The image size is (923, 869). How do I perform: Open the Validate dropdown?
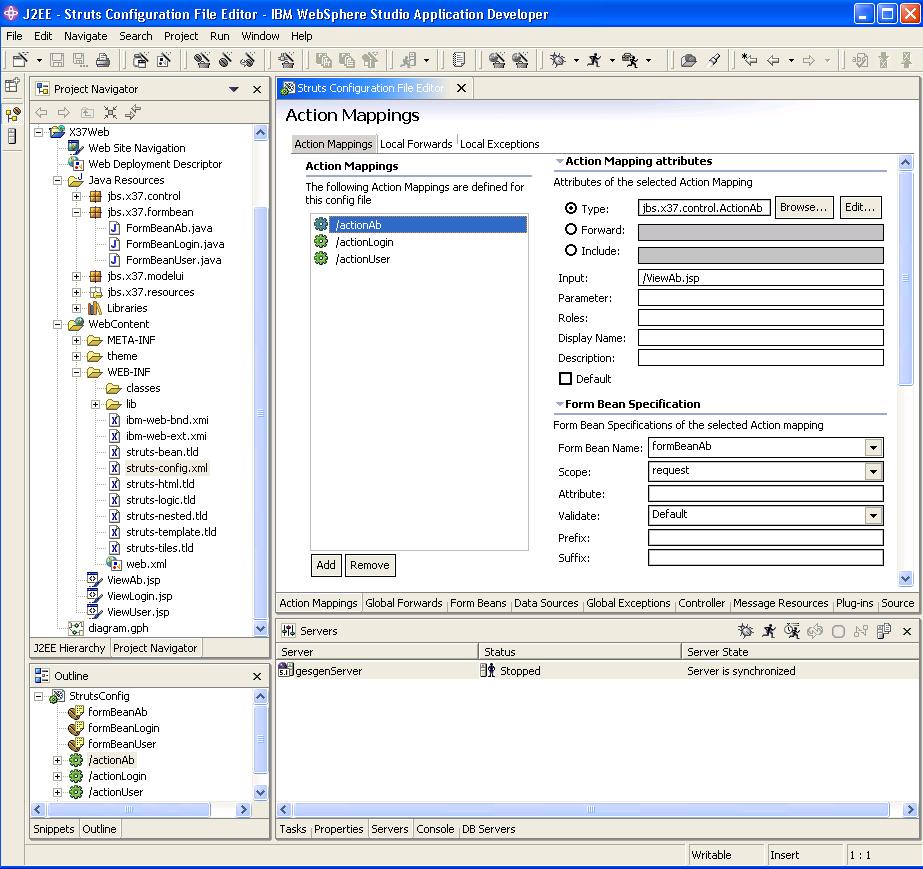[874, 516]
